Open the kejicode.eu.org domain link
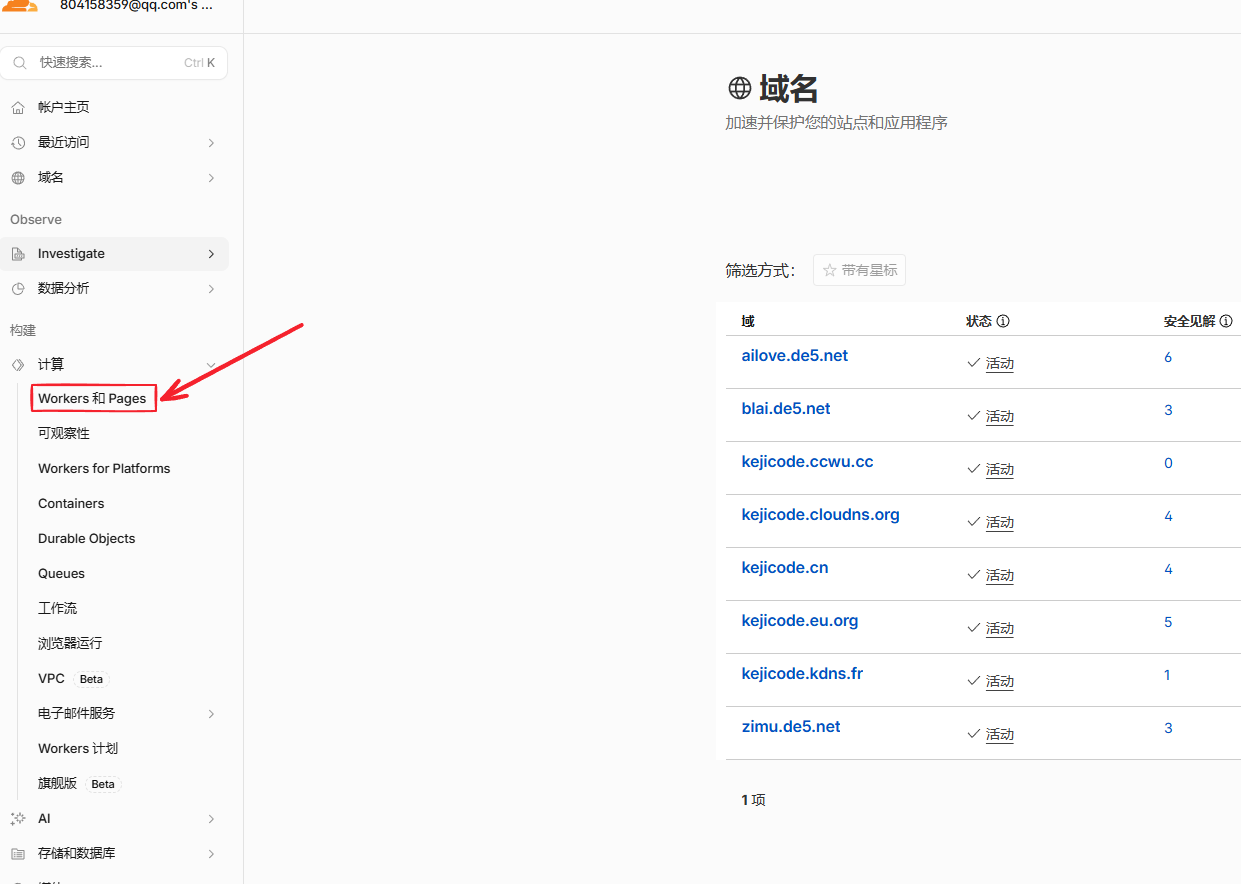Screen dimensions: 1241x884 click(800, 620)
